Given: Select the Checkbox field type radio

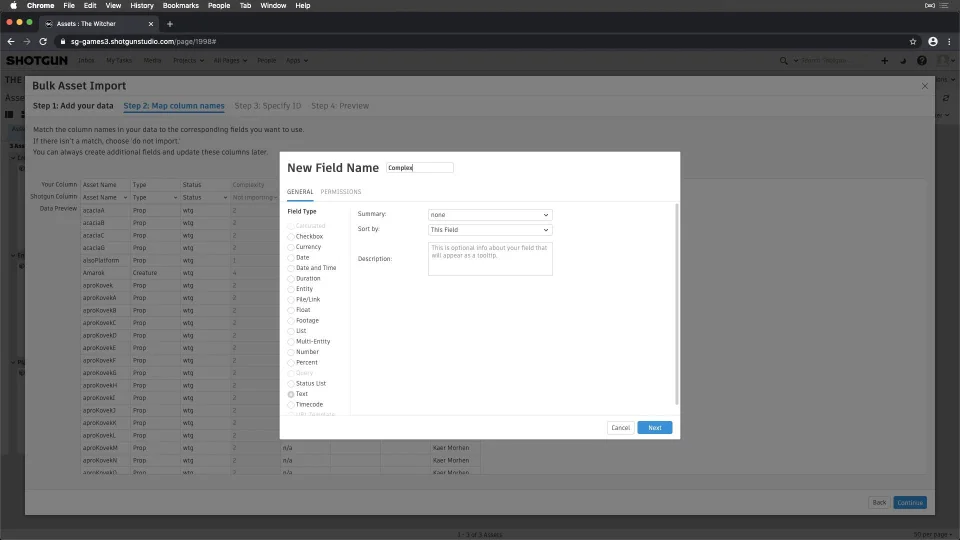Looking at the screenshot, I should [291, 237].
